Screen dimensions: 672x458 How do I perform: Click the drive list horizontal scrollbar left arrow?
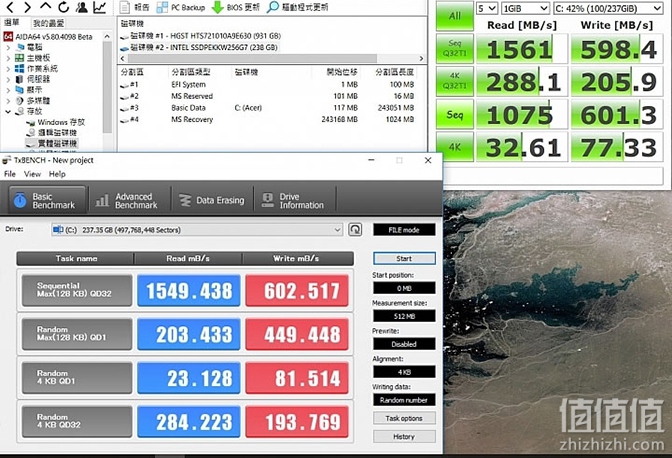click(123, 58)
